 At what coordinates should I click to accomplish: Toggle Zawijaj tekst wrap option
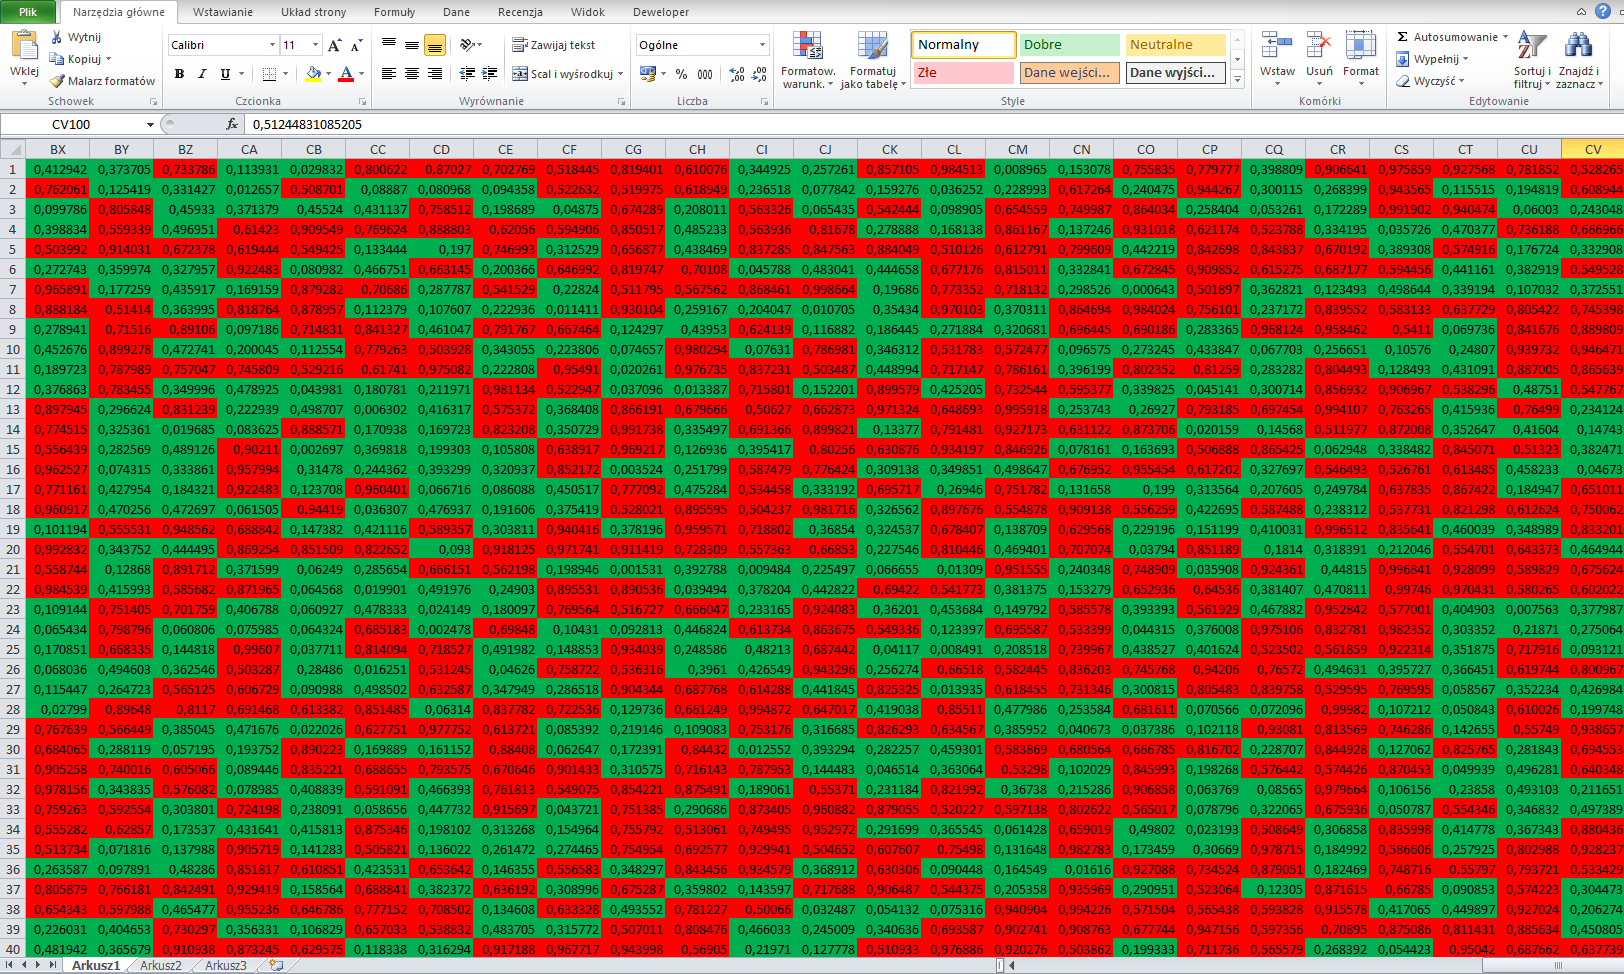tap(553, 45)
